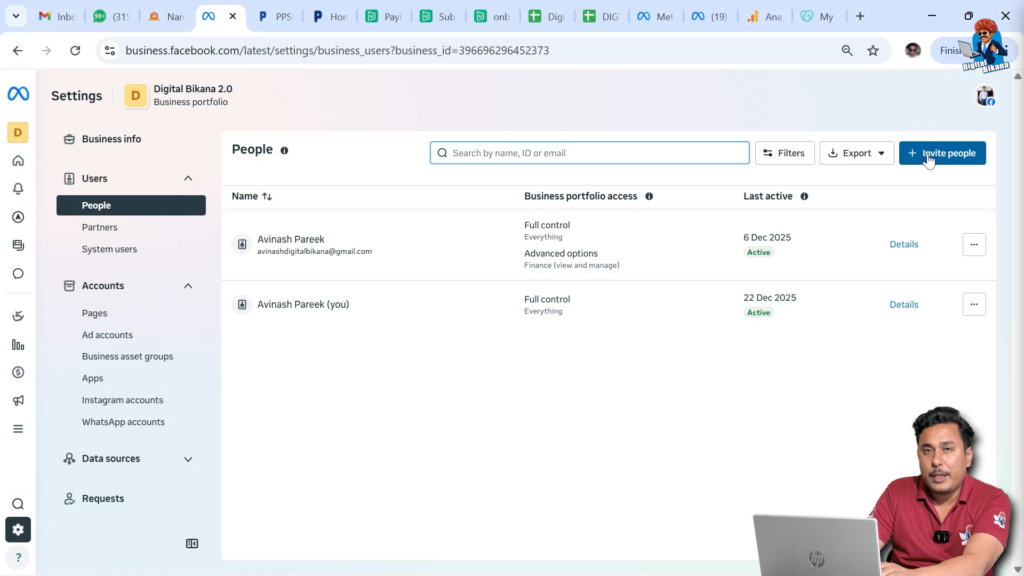Open the help question mark icon

click(x=18, y=557)
